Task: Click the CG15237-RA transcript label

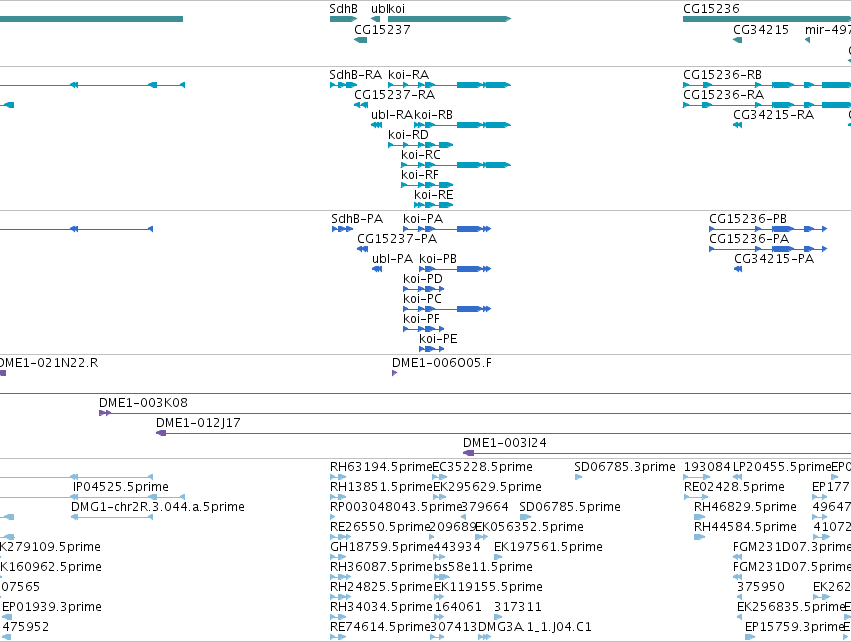Action: 395,94
